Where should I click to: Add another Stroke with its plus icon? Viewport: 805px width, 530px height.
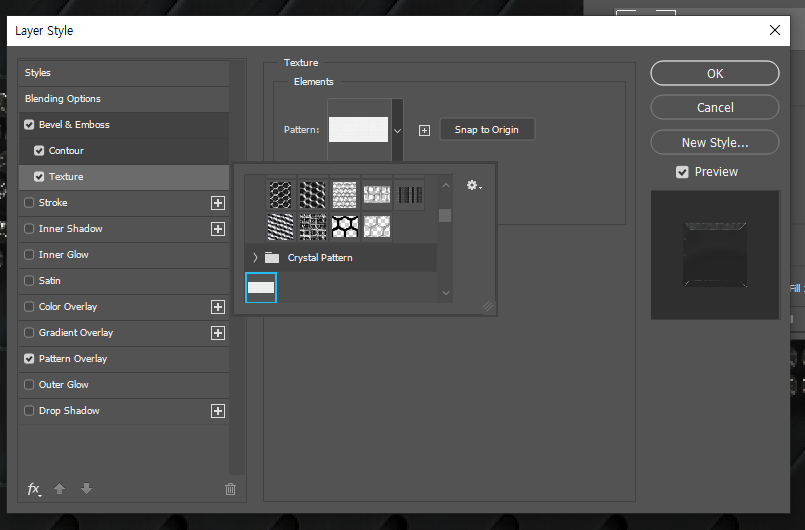click(218, 203)
